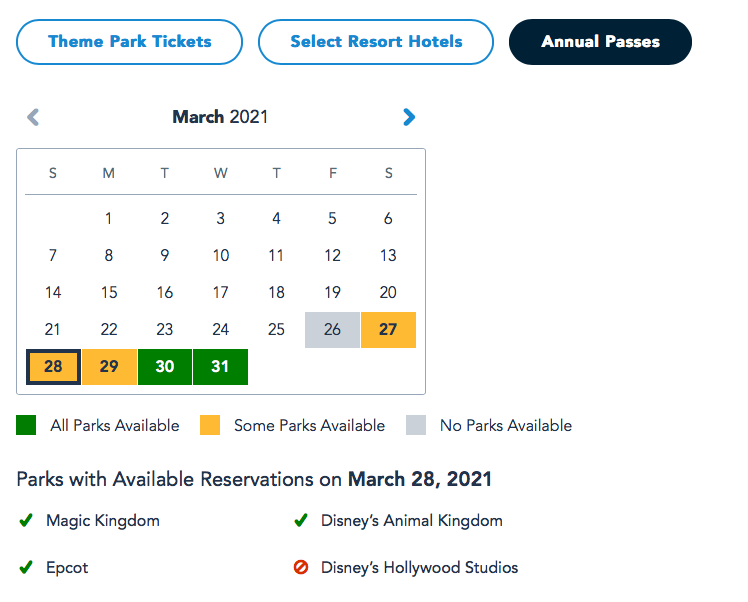748x602 pixels.
Task: Click the gray No Parks Available swatch
Action: click(x=416, y=425)
